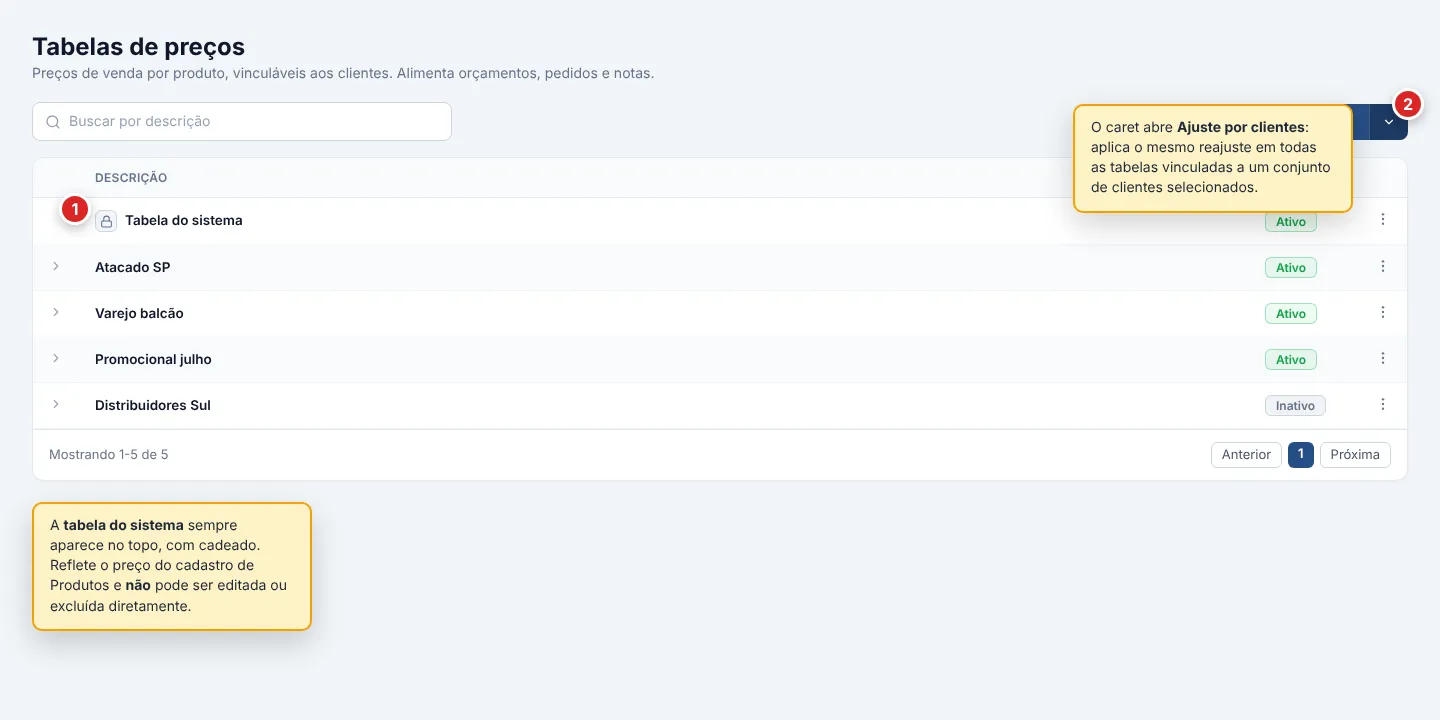Open the three-dot menu for Varejo balcão
1440x720 pixels.
[x=1383, y=312]
